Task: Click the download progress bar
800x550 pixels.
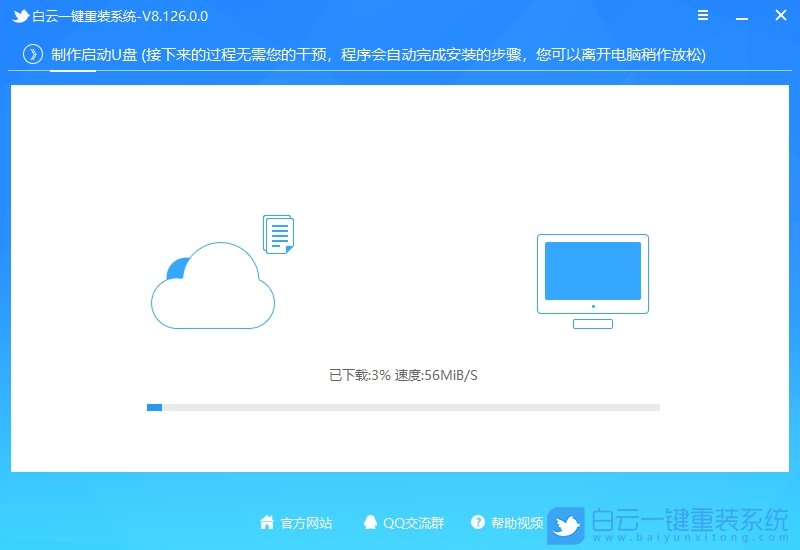Action: (403, 407)
